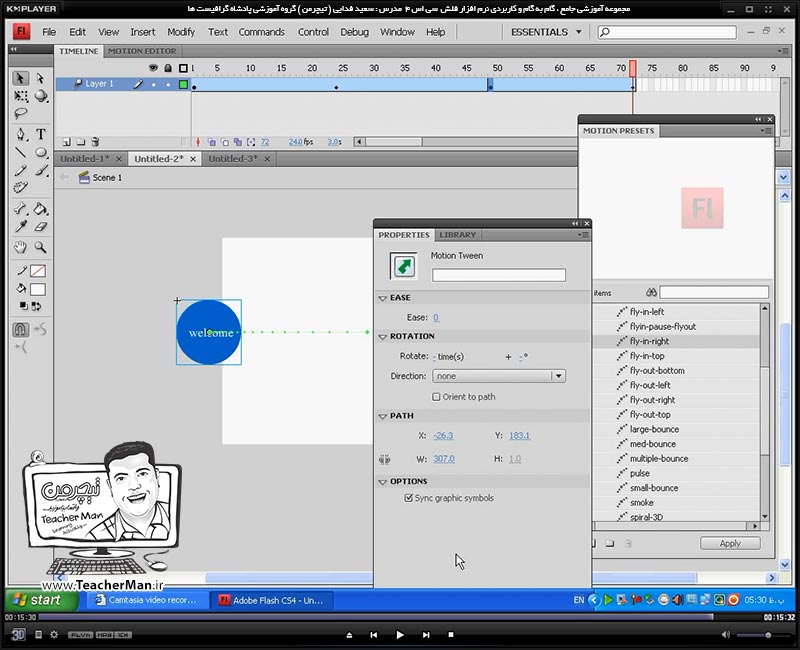Click the Ease value 0
The width and height of the screenshot is (800, 650).
click(436, 317)
